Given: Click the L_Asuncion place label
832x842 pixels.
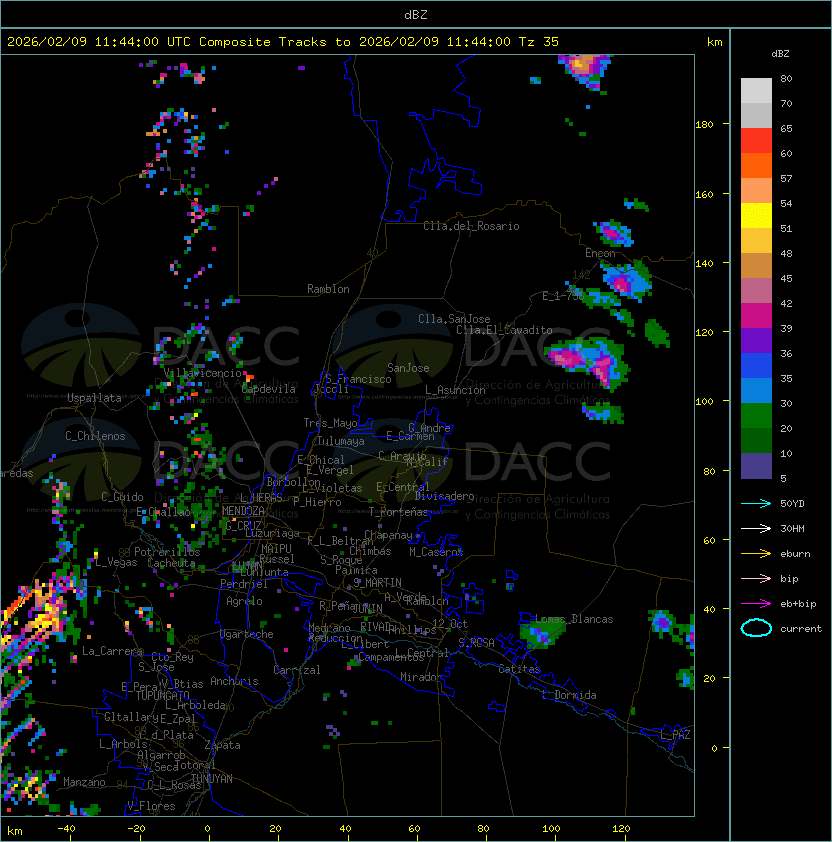Looking at the screenshot, I should [x=455, y=390].
